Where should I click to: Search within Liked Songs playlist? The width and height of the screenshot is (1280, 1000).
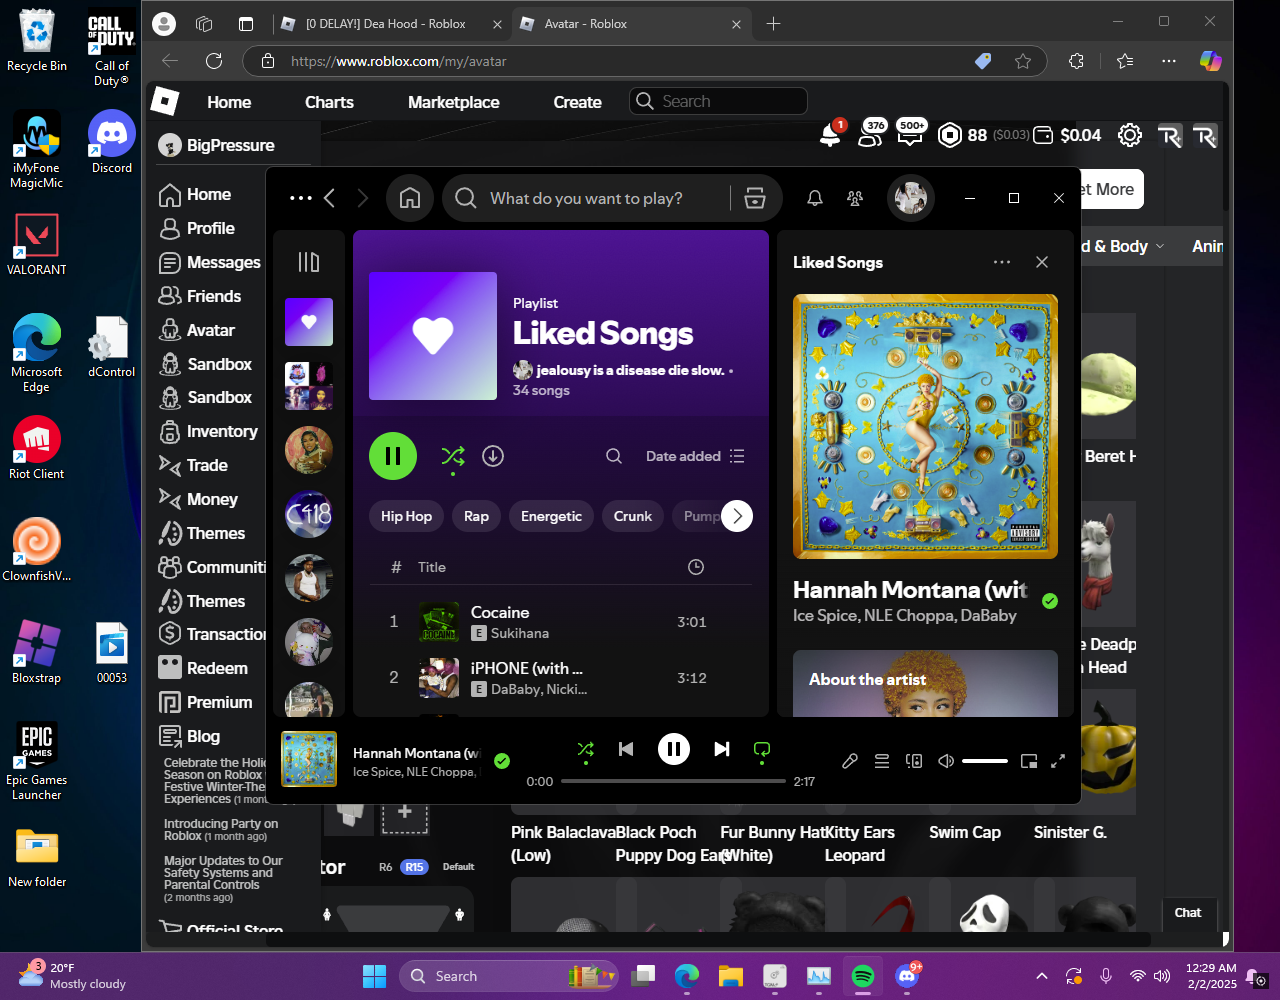coord(614,456)
